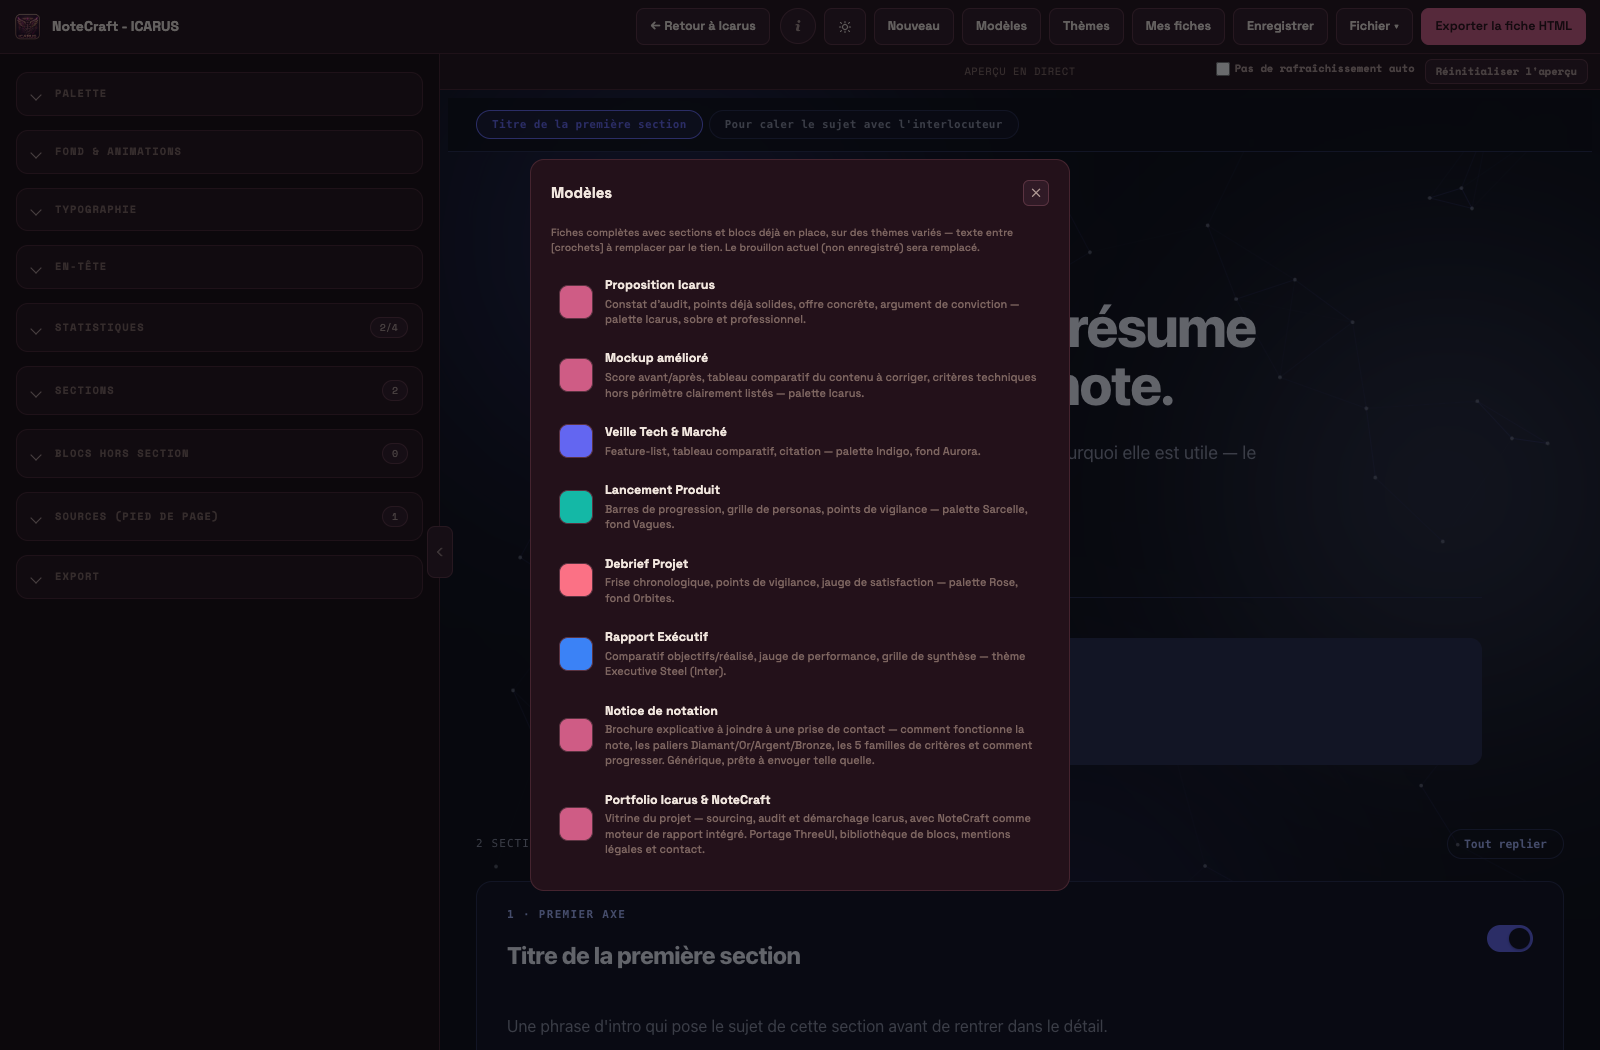Open Mes fiches

coord(1178,26)
